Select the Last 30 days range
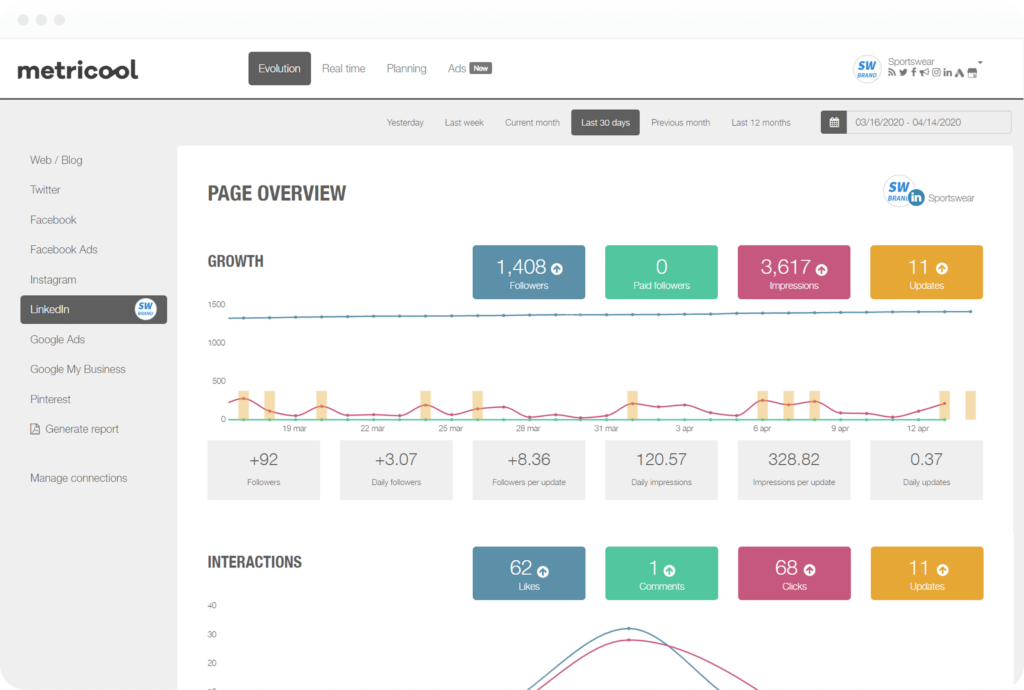Screen dimensions: 1024x690 605,123
